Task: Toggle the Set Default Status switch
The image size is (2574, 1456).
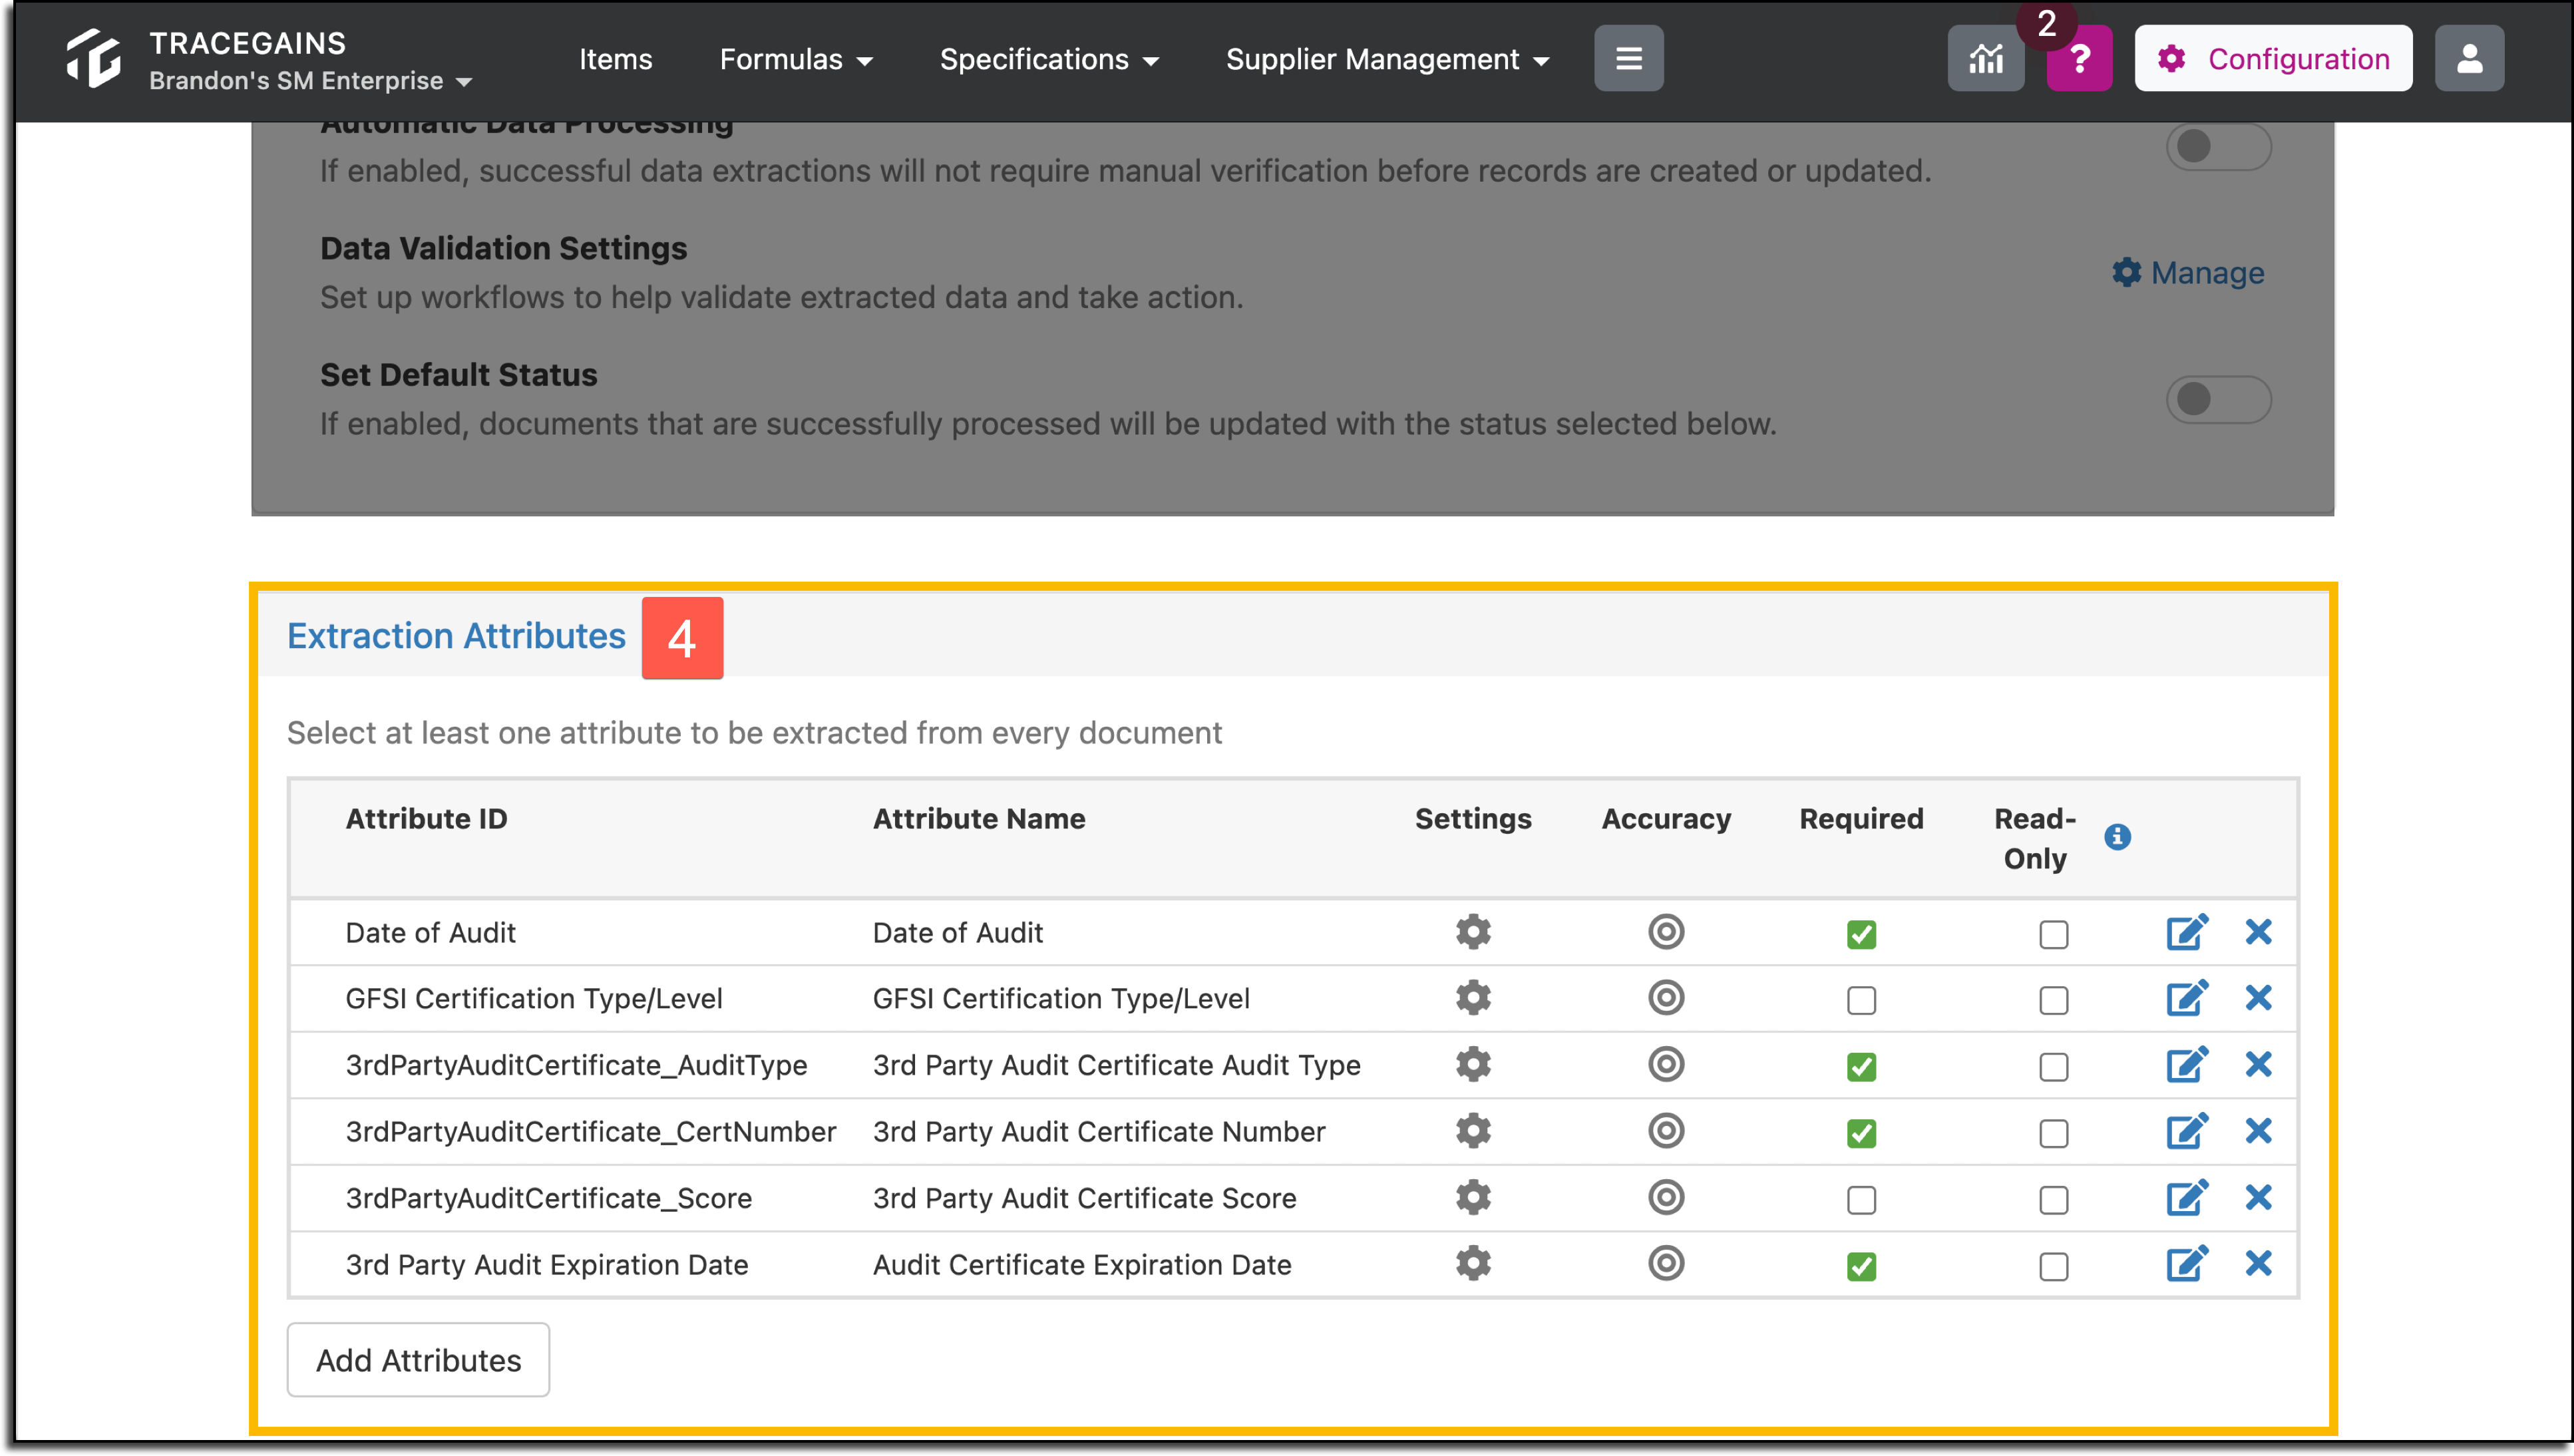Action: (x=2218, y=399)
